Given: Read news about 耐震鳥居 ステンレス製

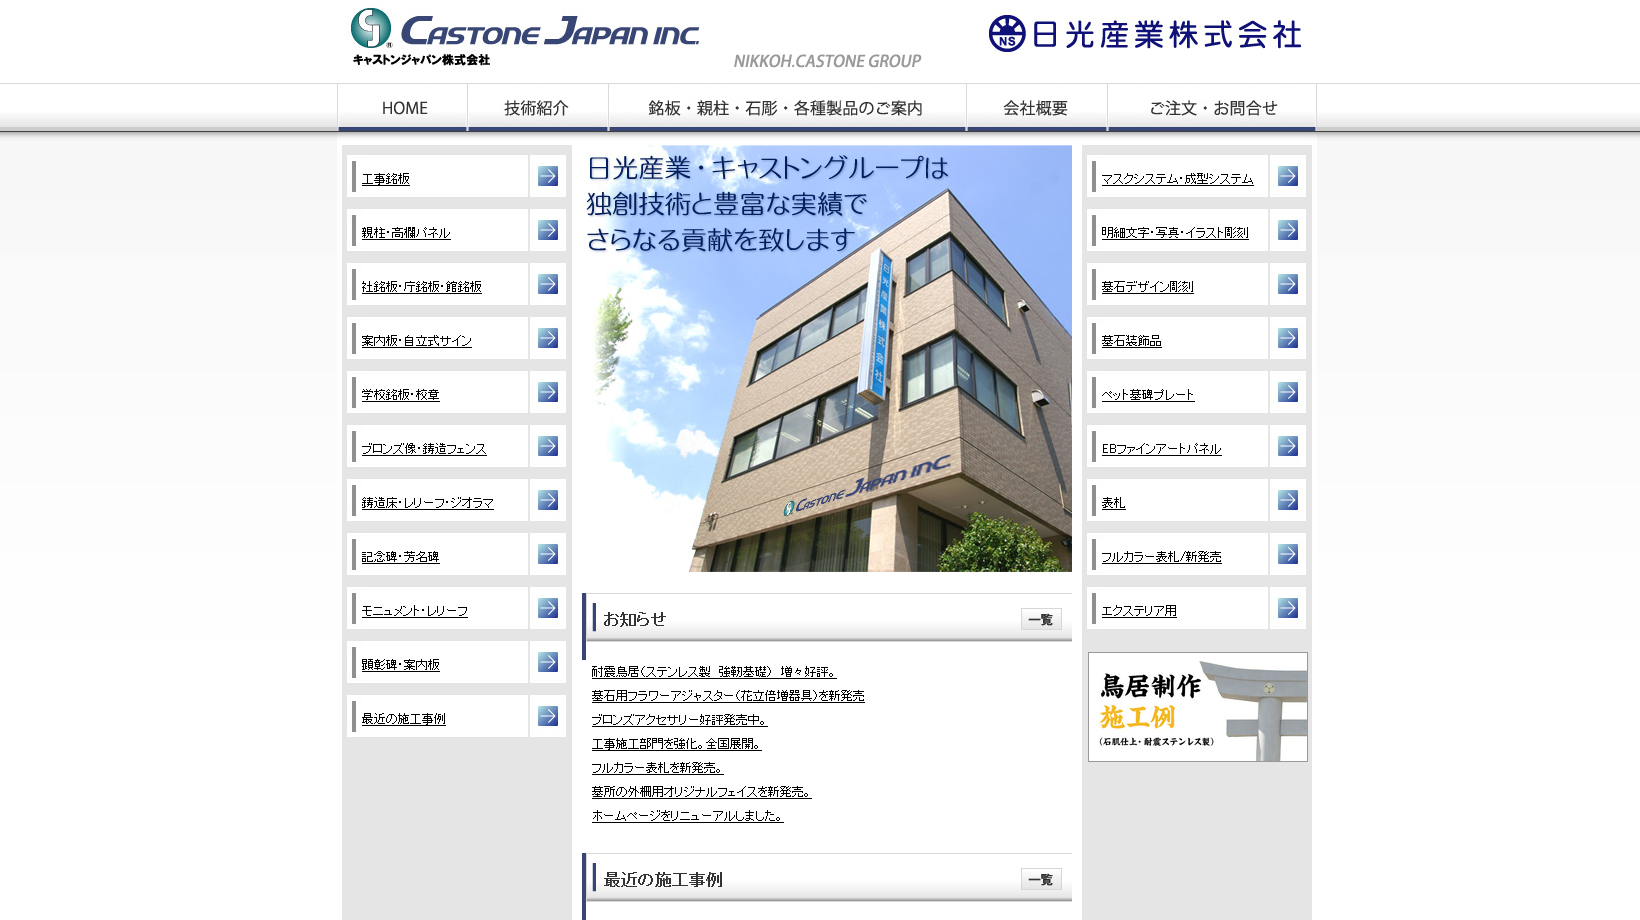Looking at the screenshot, I should point(714,672).
